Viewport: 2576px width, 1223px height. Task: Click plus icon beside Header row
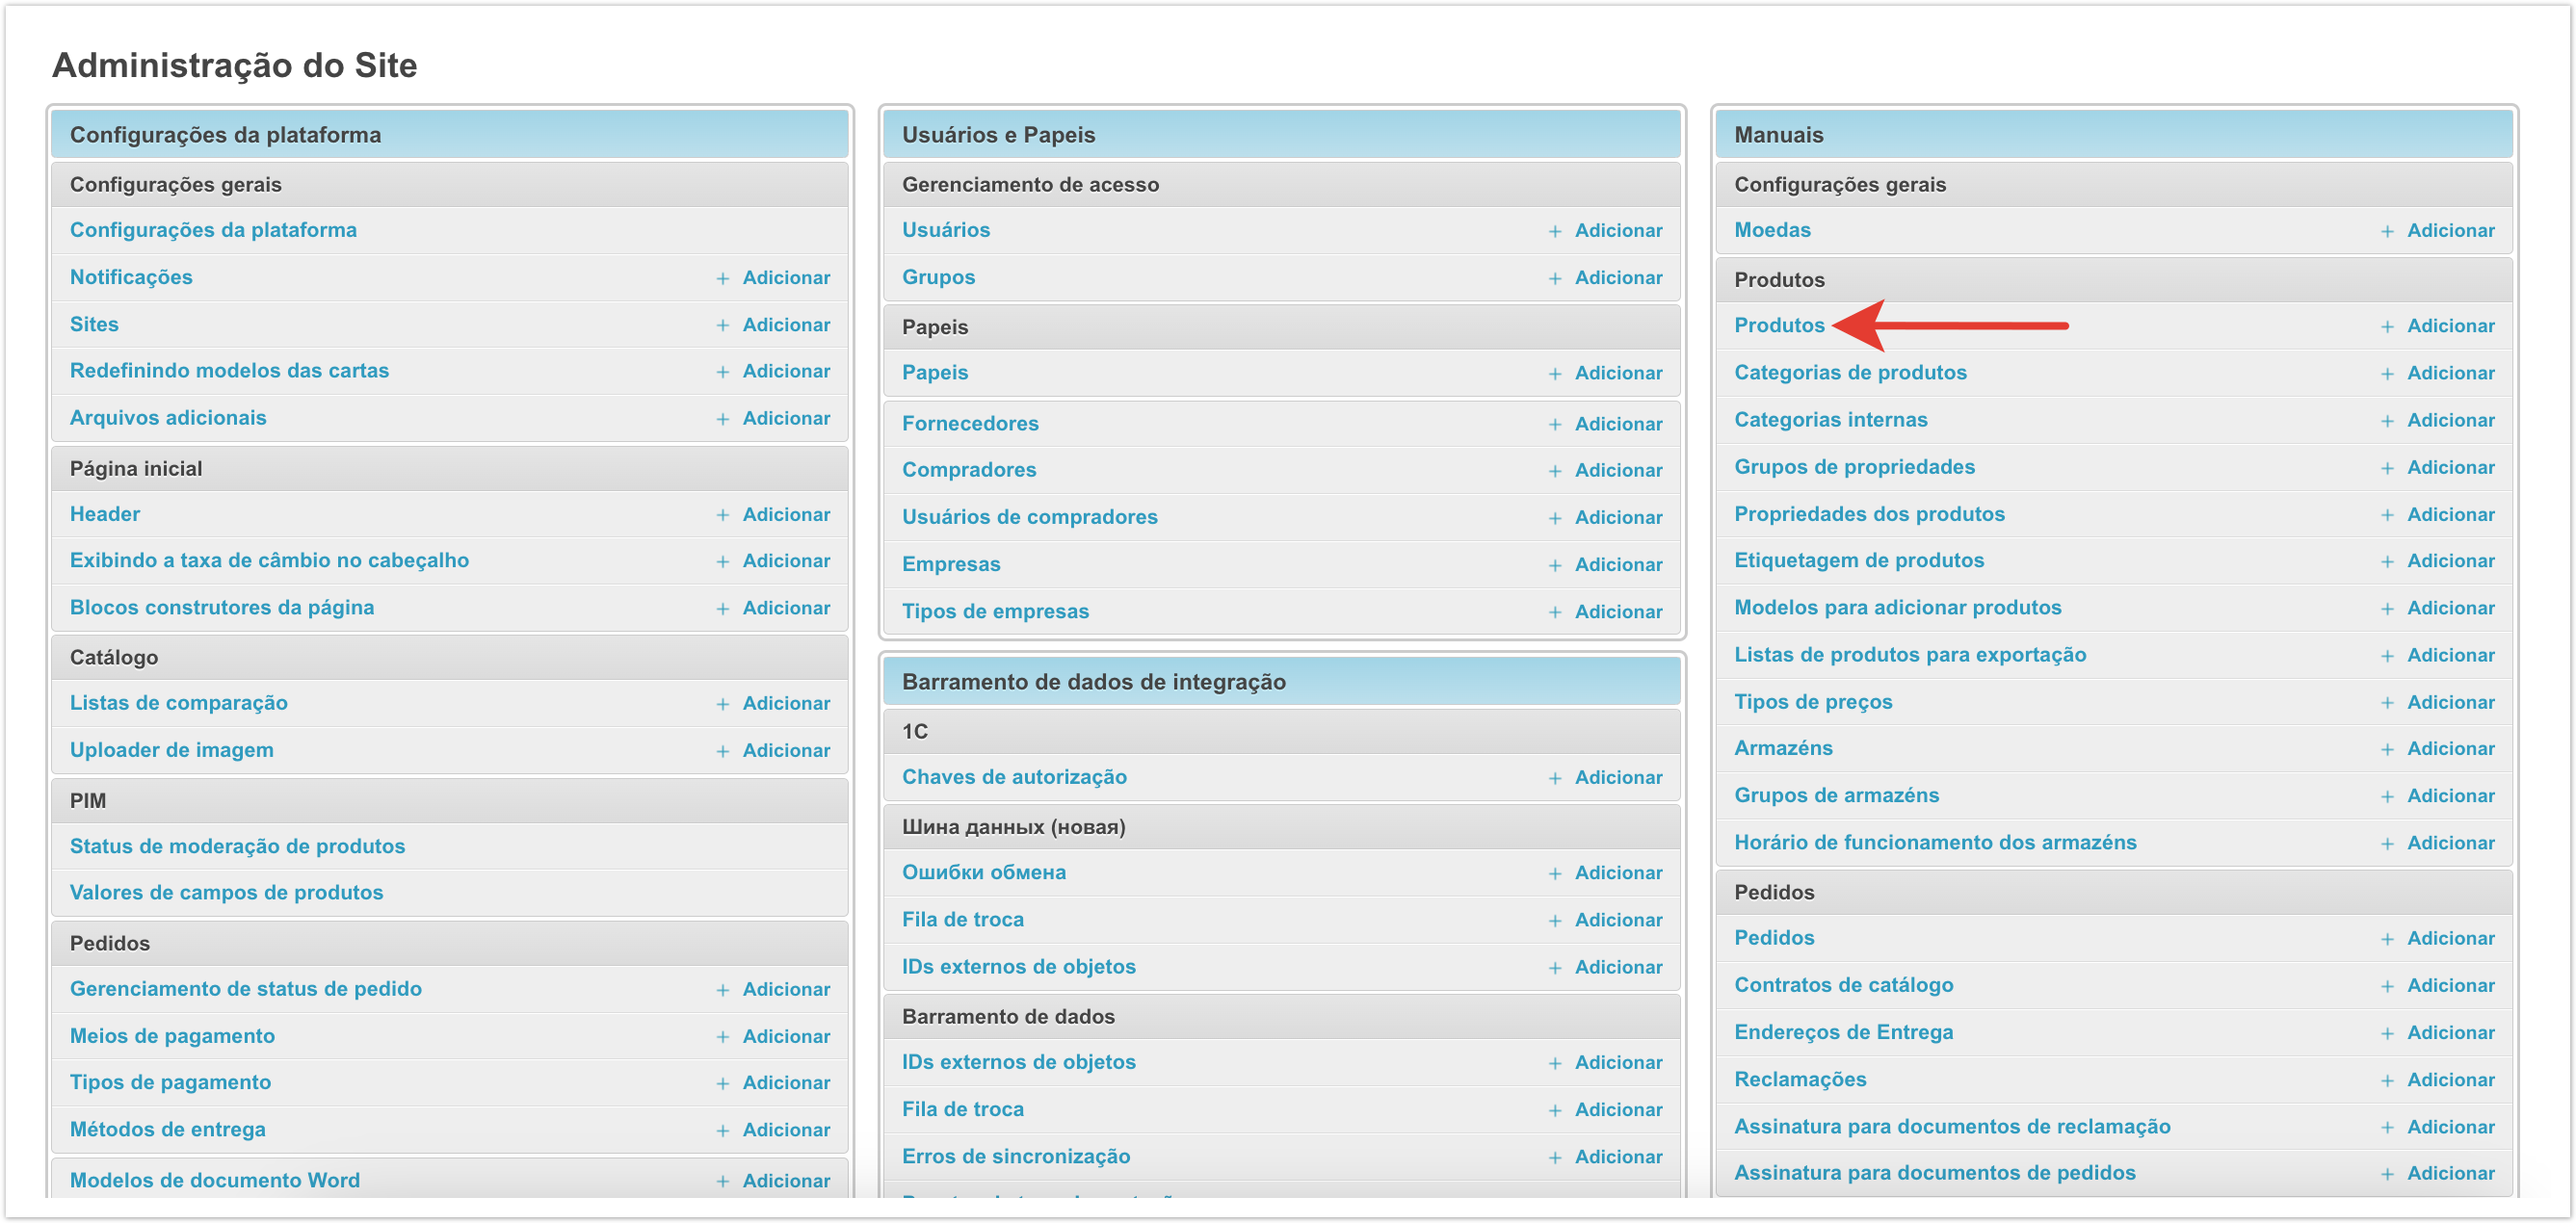722,515
